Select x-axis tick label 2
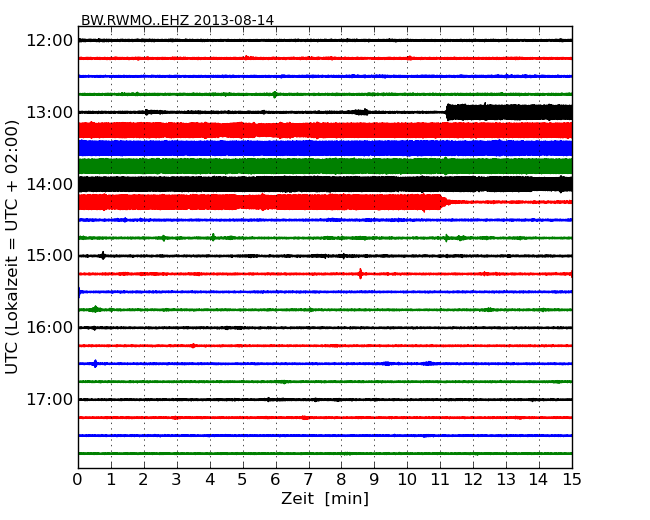The image size is (650, 520). click(144, 480)
